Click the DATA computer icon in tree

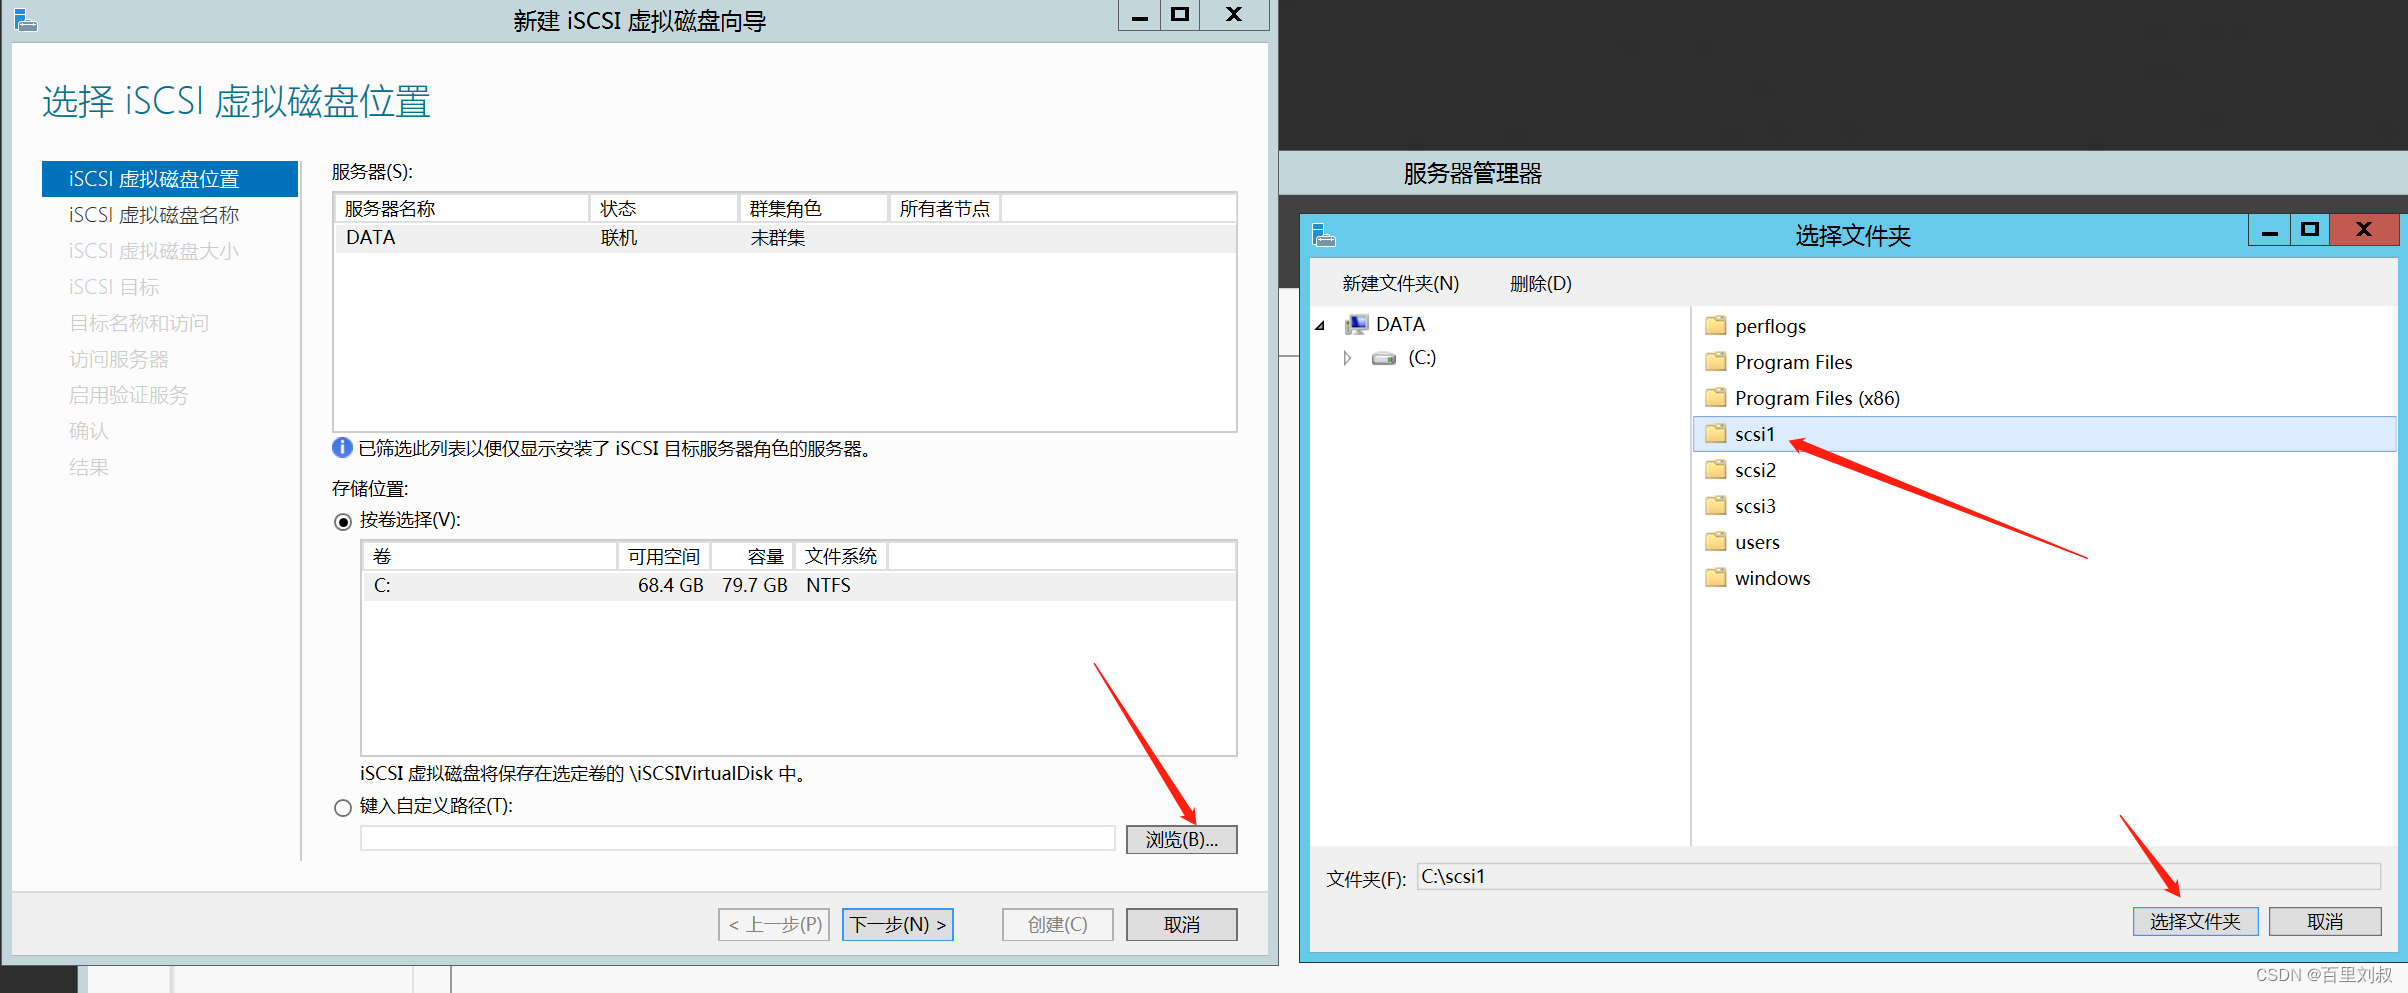pos(1357,324)
